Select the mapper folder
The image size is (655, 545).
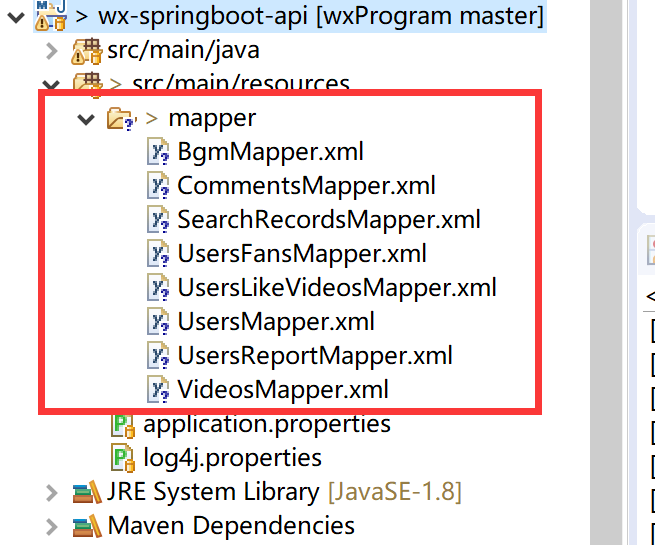point(212,118)
